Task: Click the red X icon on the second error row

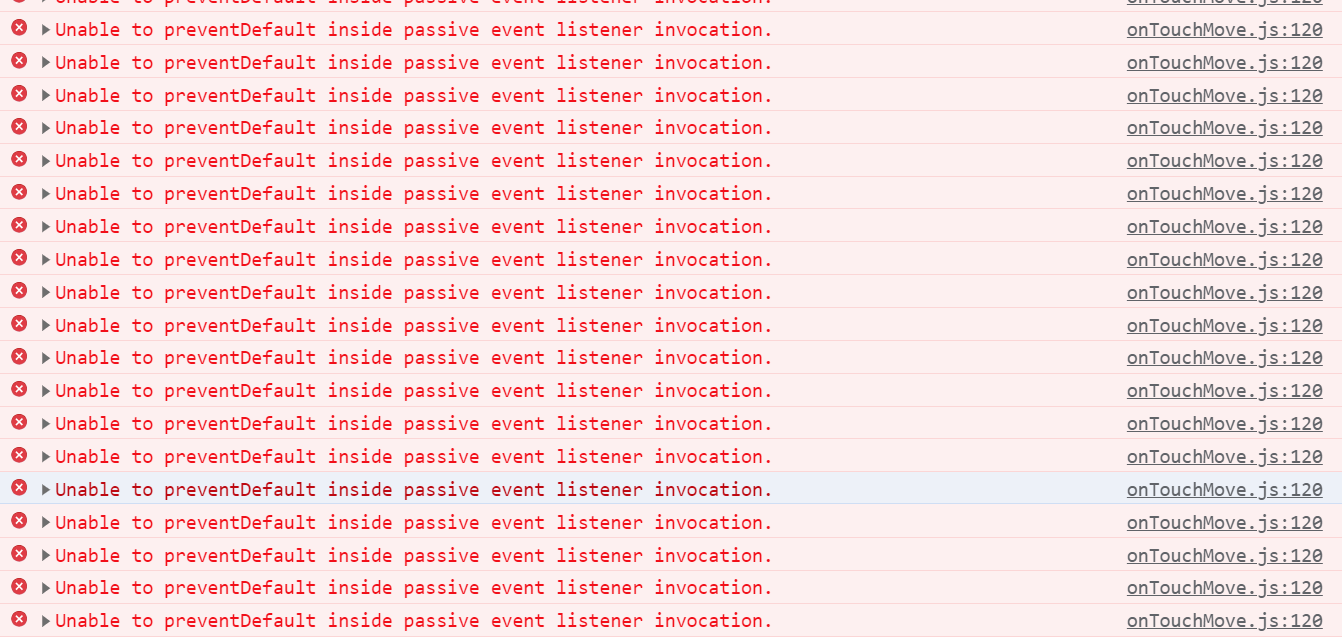Action: (x=18, y=62)
